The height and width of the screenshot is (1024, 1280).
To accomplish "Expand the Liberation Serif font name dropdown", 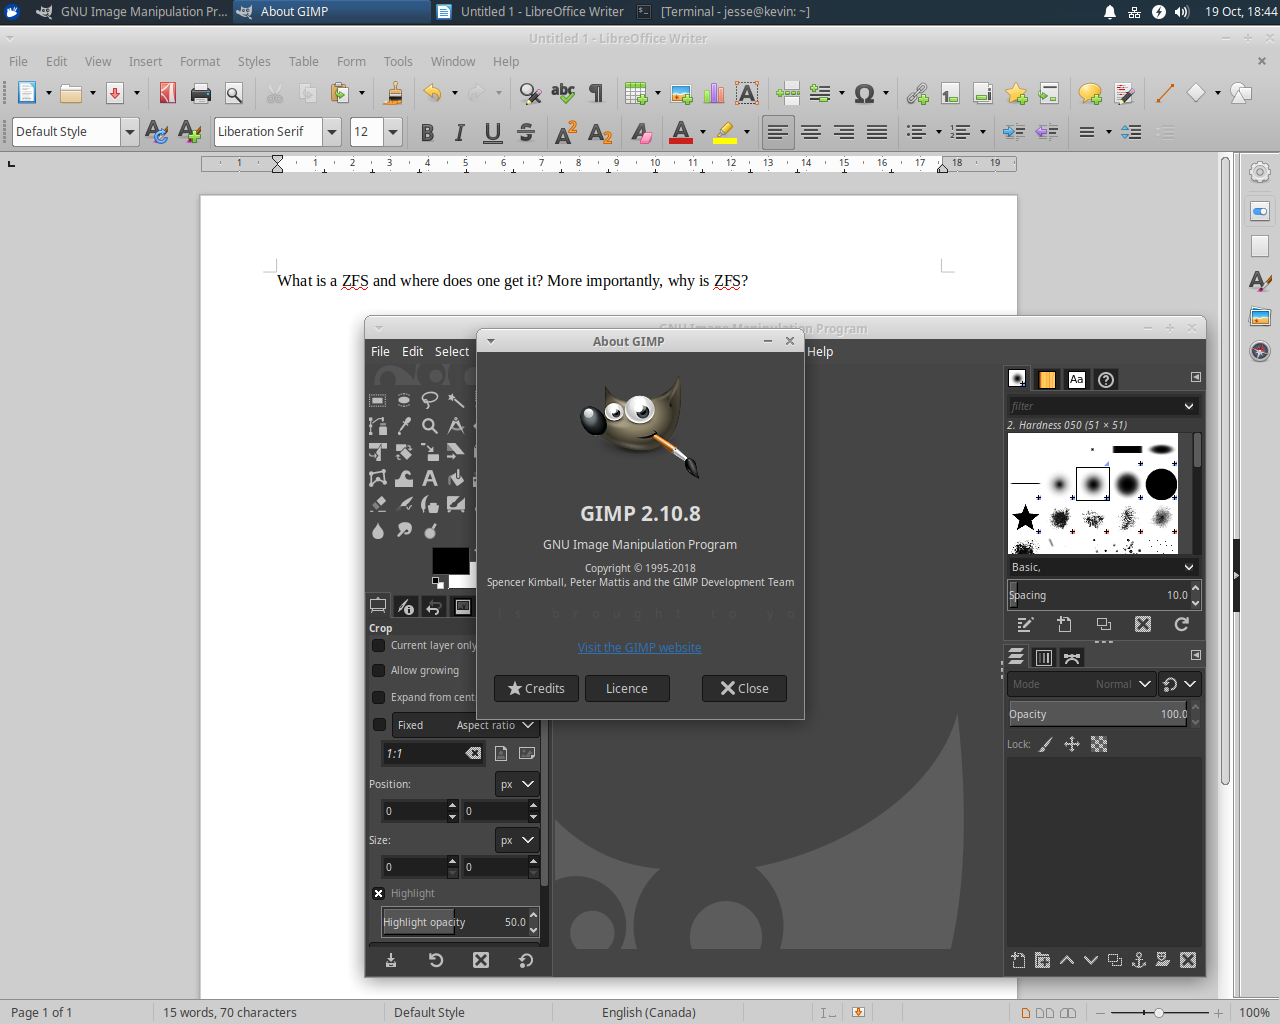I will [332, 132].
